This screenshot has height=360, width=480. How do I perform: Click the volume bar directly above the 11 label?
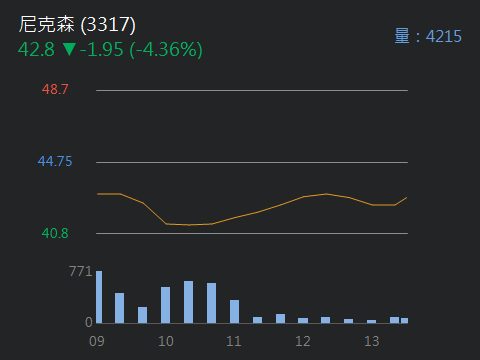[x=234, y=312]
